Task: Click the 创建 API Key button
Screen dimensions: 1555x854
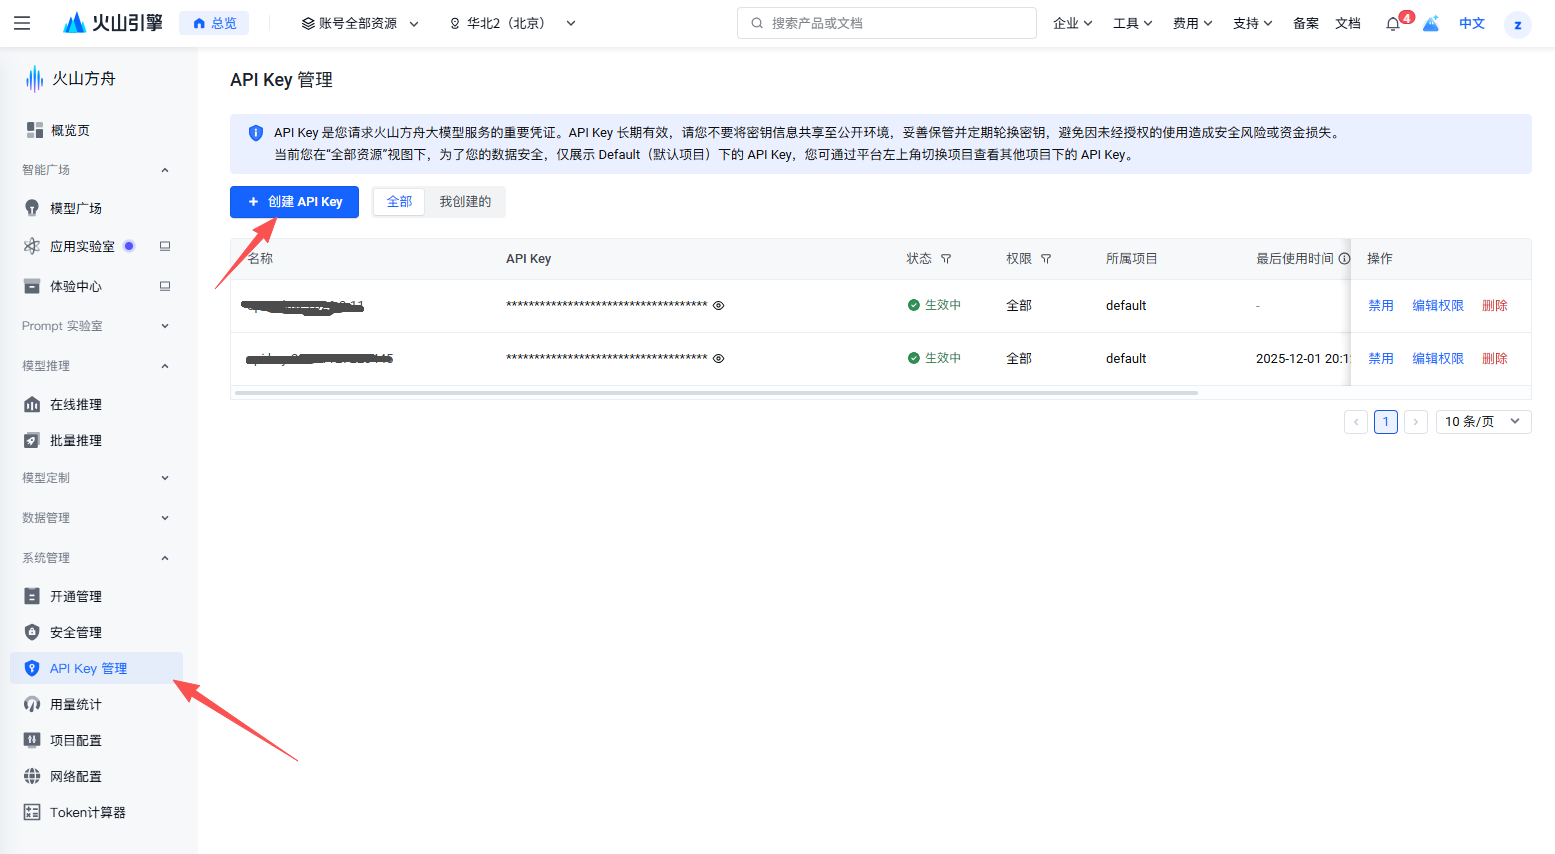Action: click(294, 202)
